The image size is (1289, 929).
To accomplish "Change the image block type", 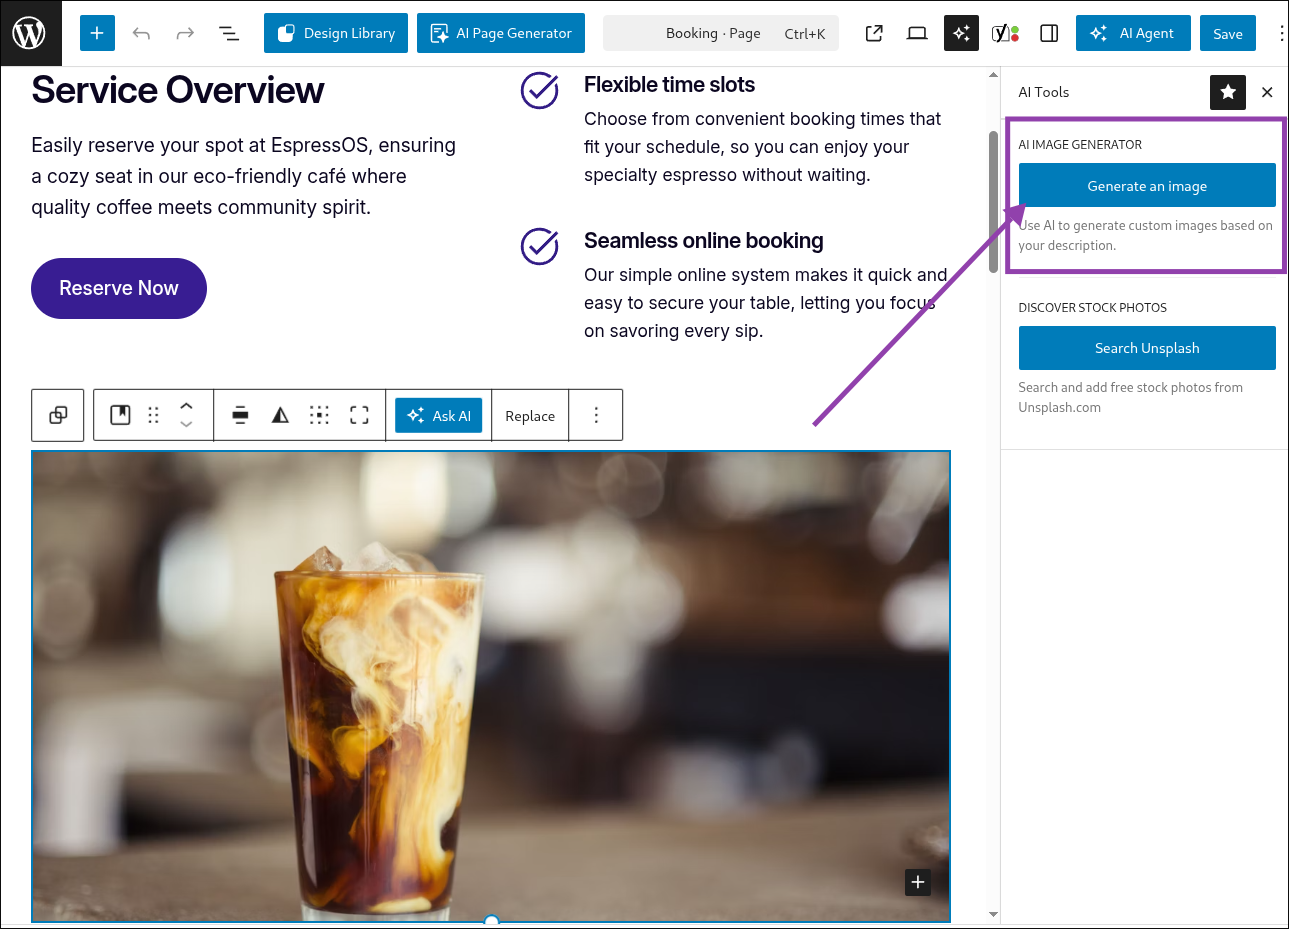I will coord(120,415).
